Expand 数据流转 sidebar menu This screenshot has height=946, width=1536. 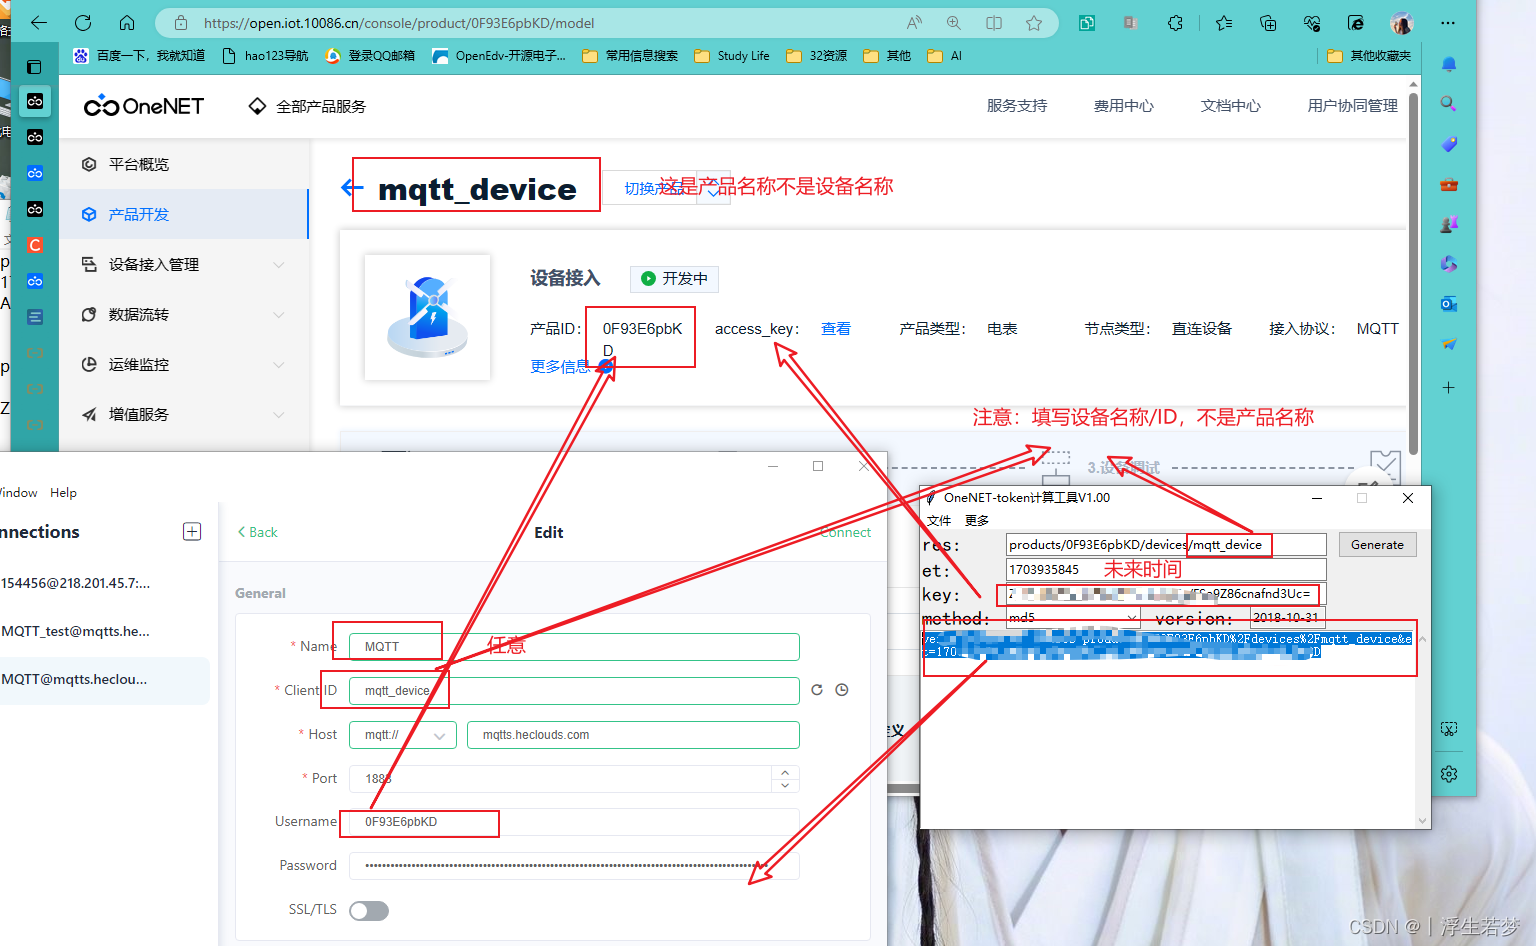183,314
